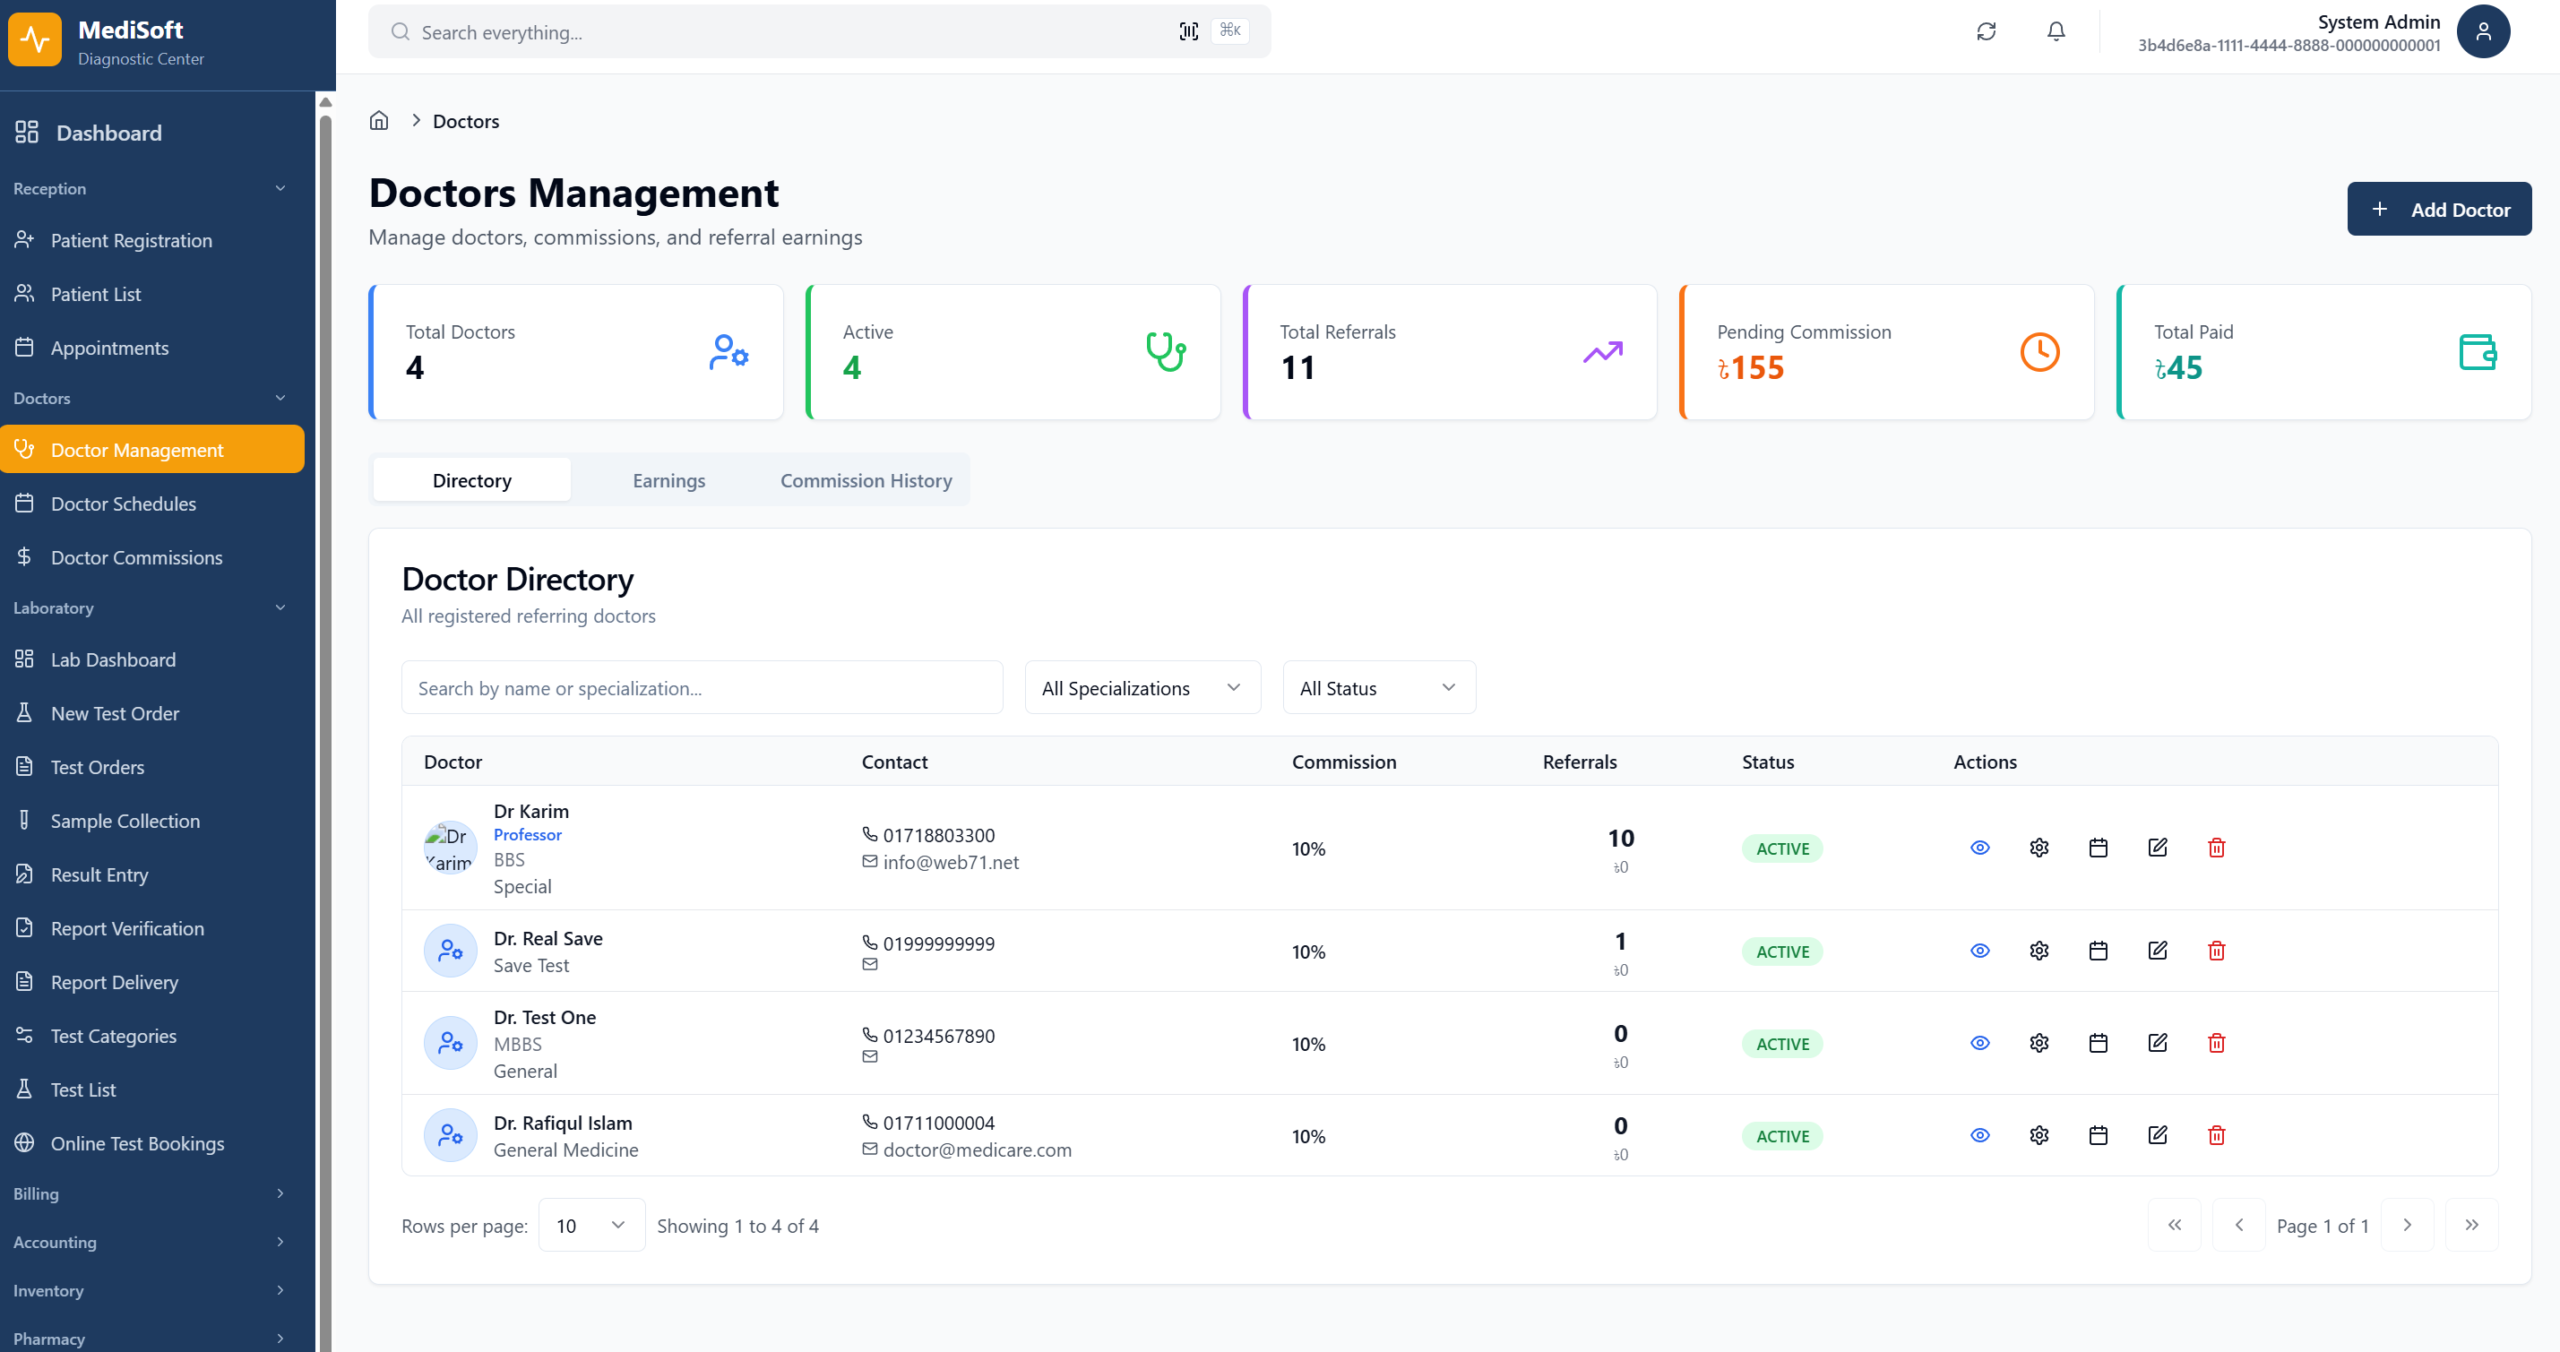The image size is (2560, 1352).
Task: Open the schedule calendar icon for Dr Karim
Action: 2098,847
